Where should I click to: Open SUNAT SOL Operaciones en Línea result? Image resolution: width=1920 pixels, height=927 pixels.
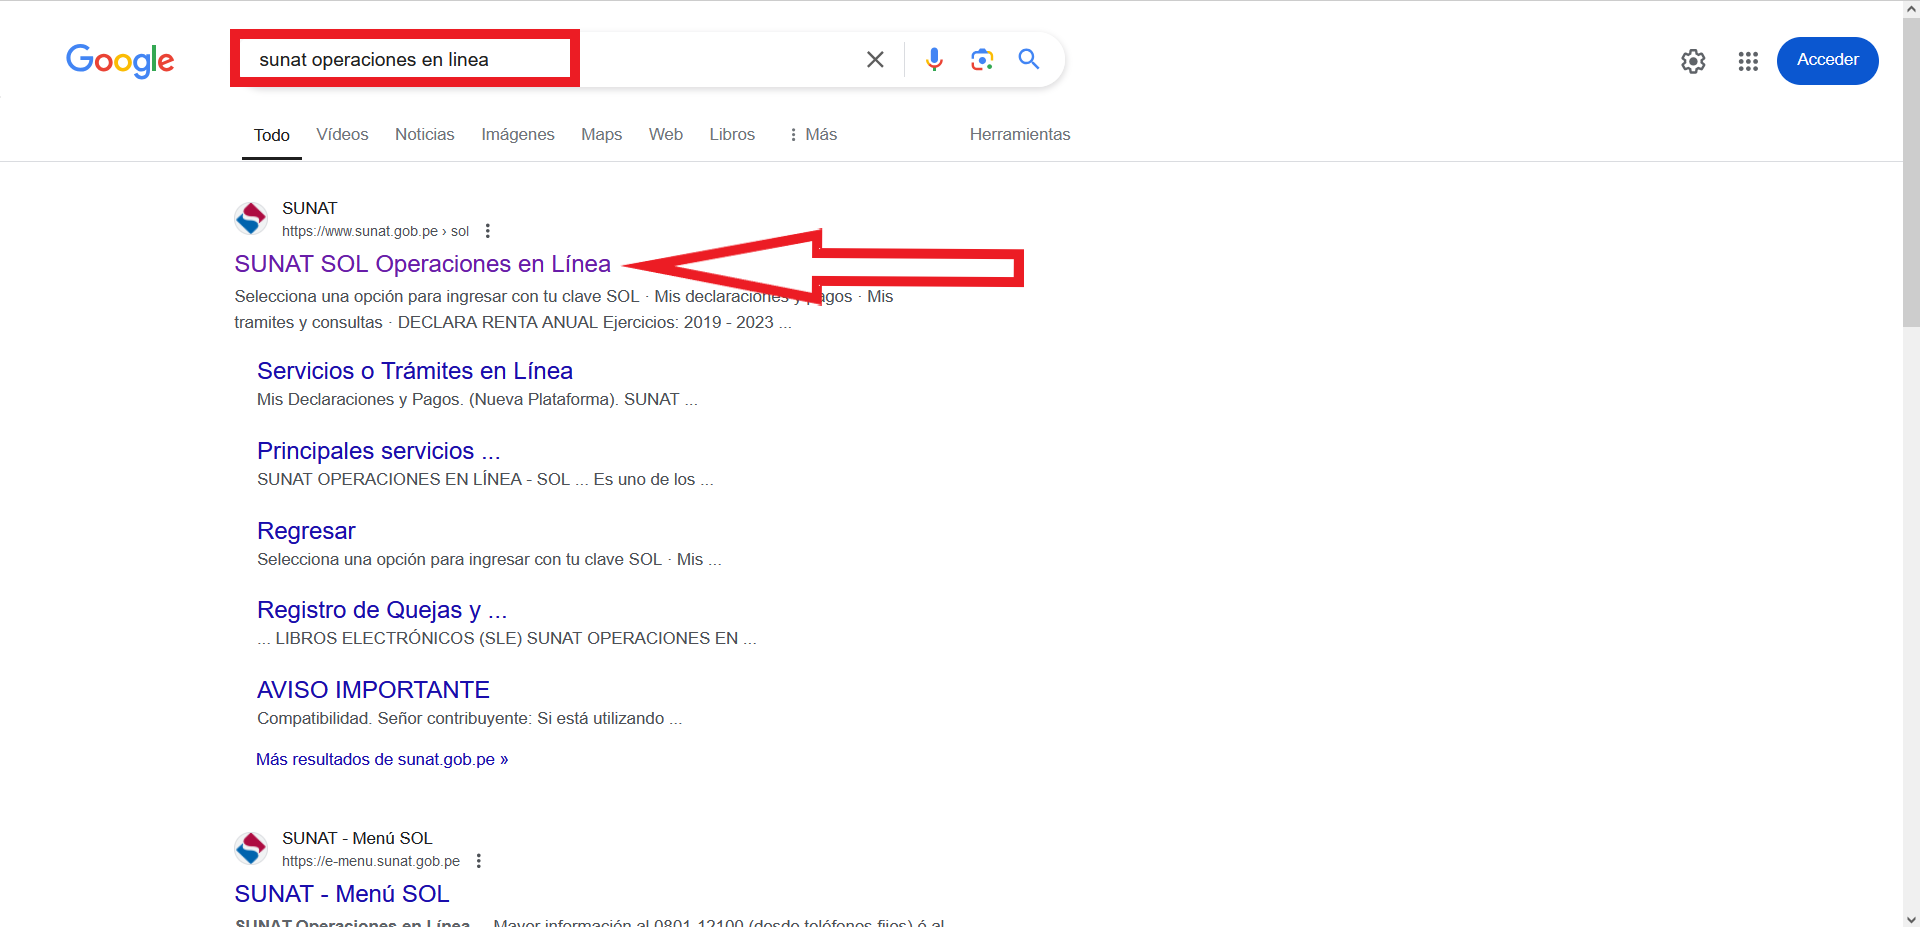pyautogui.click(x=422, y=264)
